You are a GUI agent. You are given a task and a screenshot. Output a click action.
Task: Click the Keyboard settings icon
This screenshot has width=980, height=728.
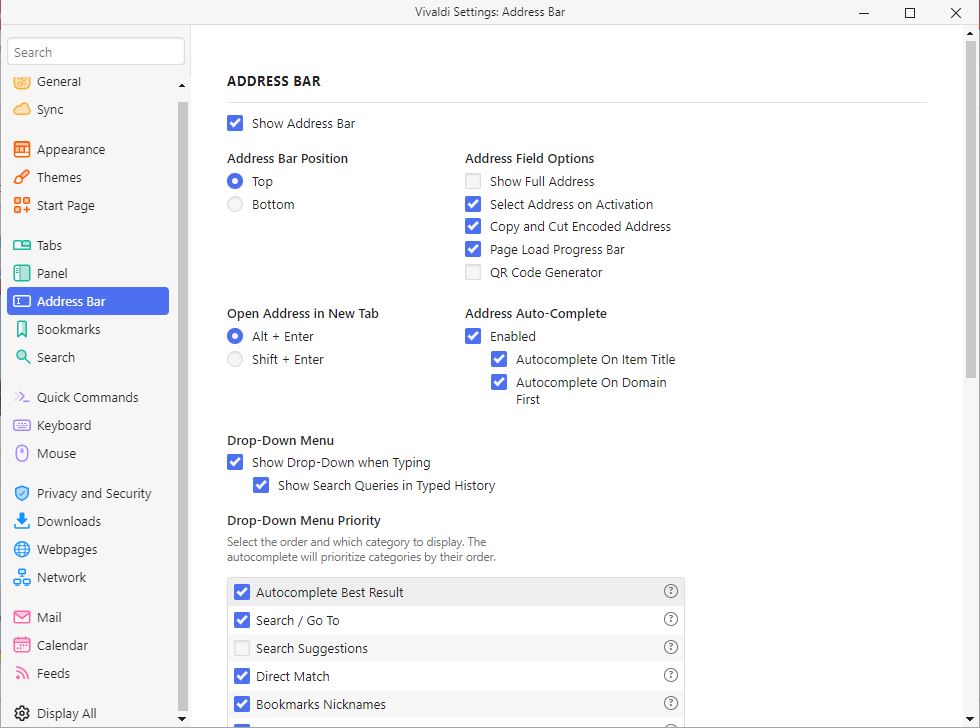pyautogui.click(x=22, y=426)
